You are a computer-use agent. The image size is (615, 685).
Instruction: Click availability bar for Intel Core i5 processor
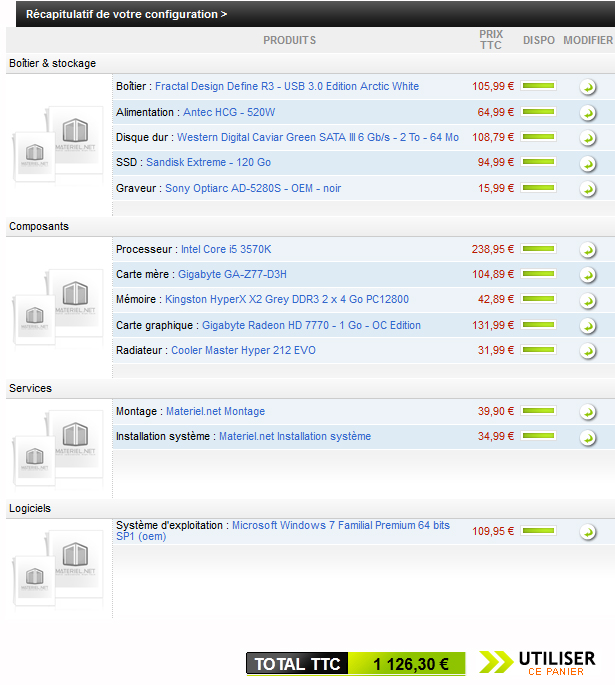(539, 249)
